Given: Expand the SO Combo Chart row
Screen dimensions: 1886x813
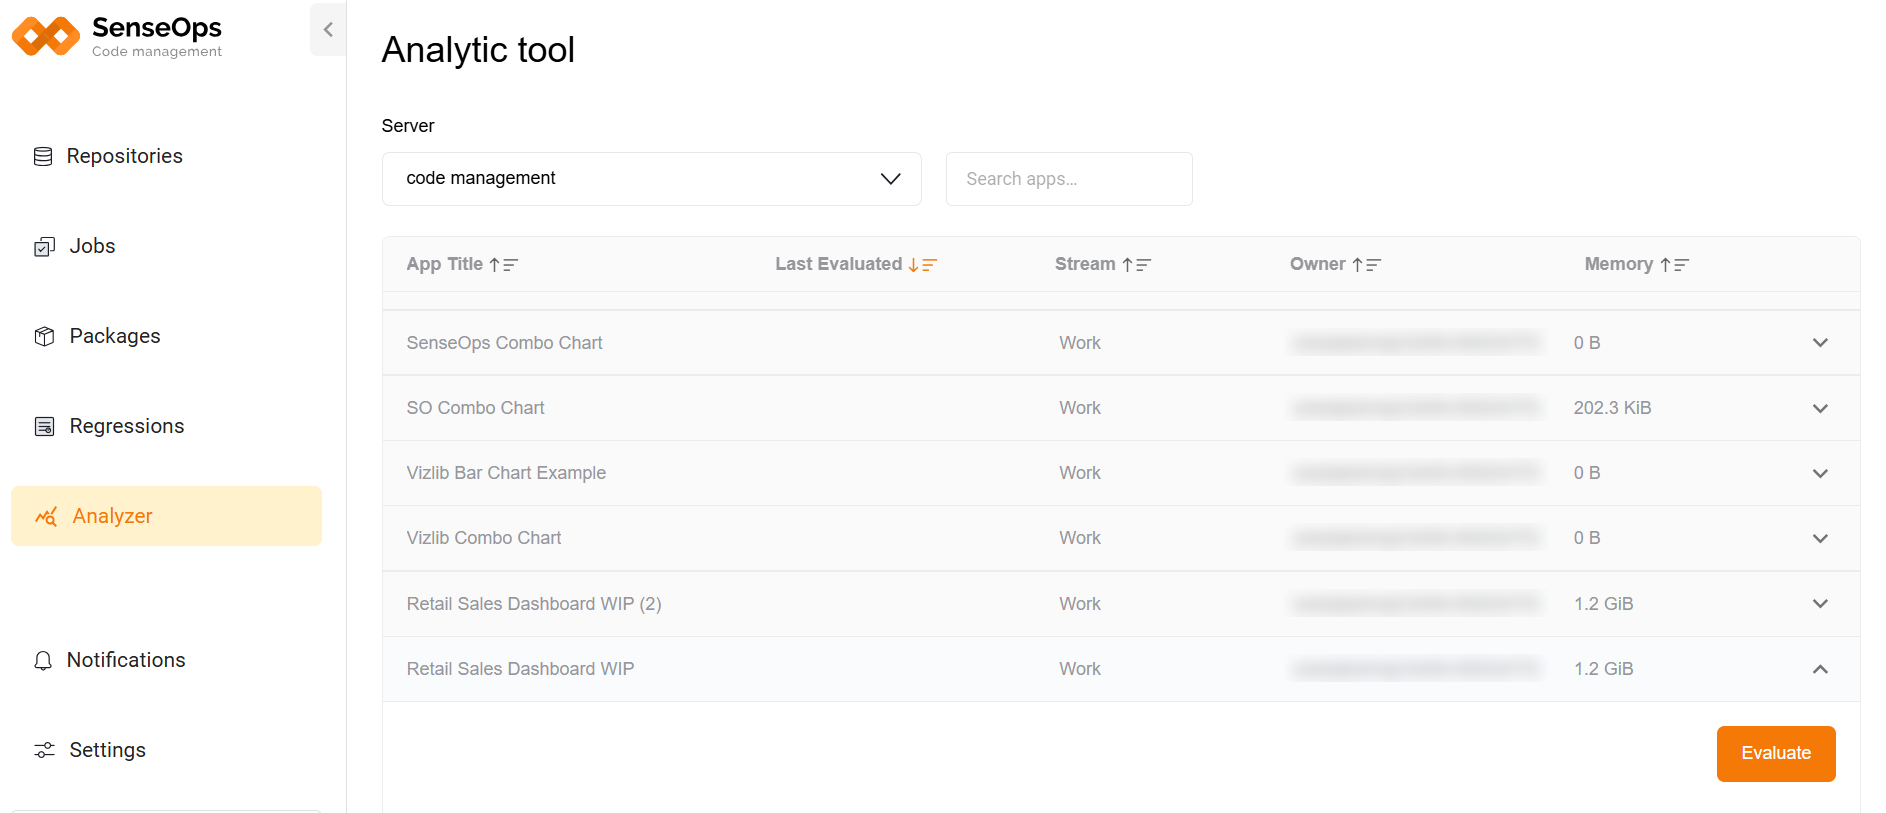Looking at the screenshot, I should pyautogui.click(x=1820, y=408).
